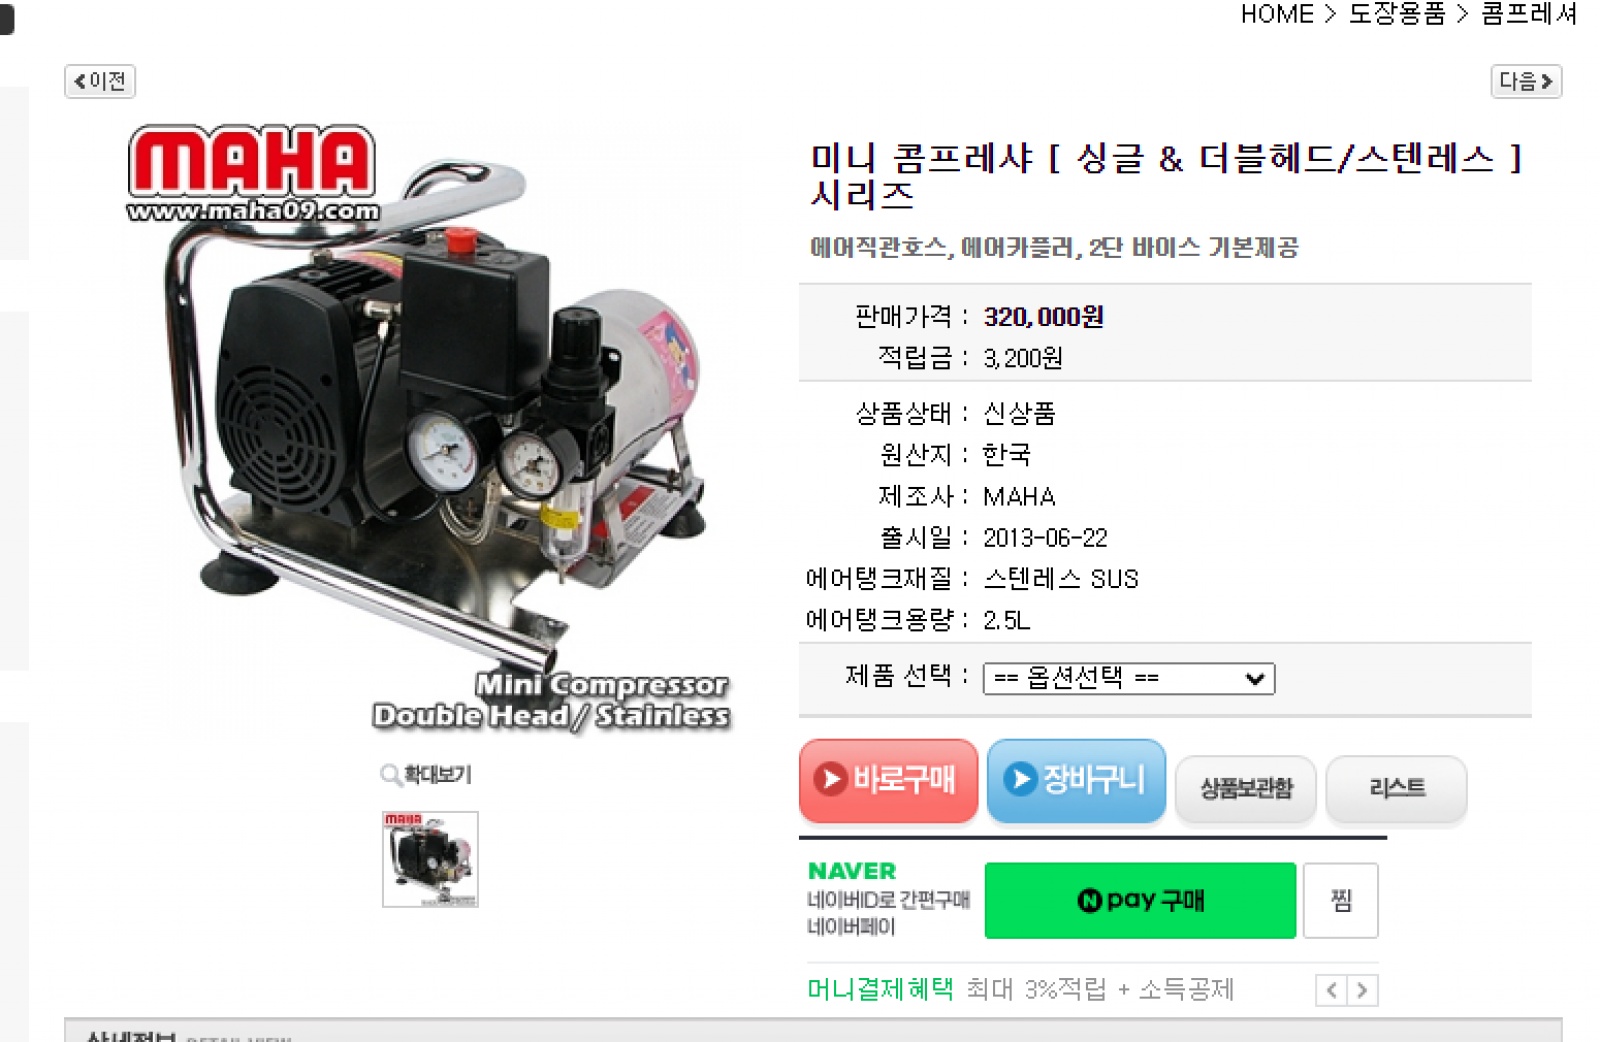Screen dimensions: 1600x1042
Task: Open 도장용품 breadcrumb category
Action: point(1397,14)
